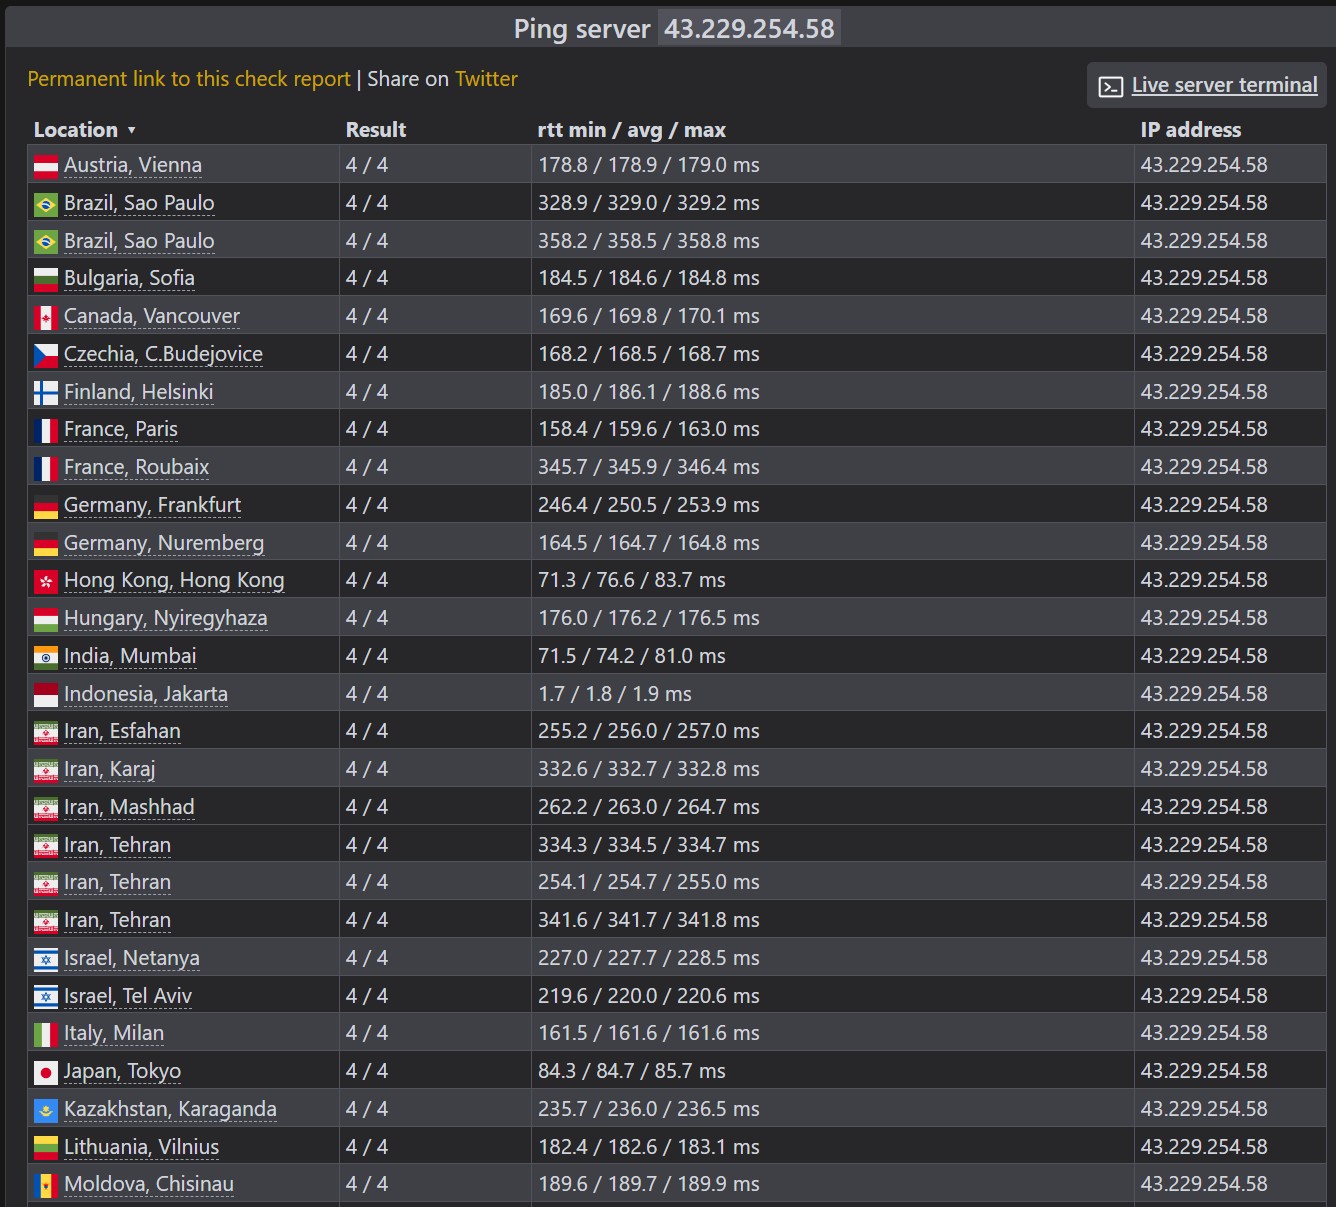This screenshot has width=1336, height=1207.
Task: Open the Iran, Esfahan location link
Action: pos(122,731)
